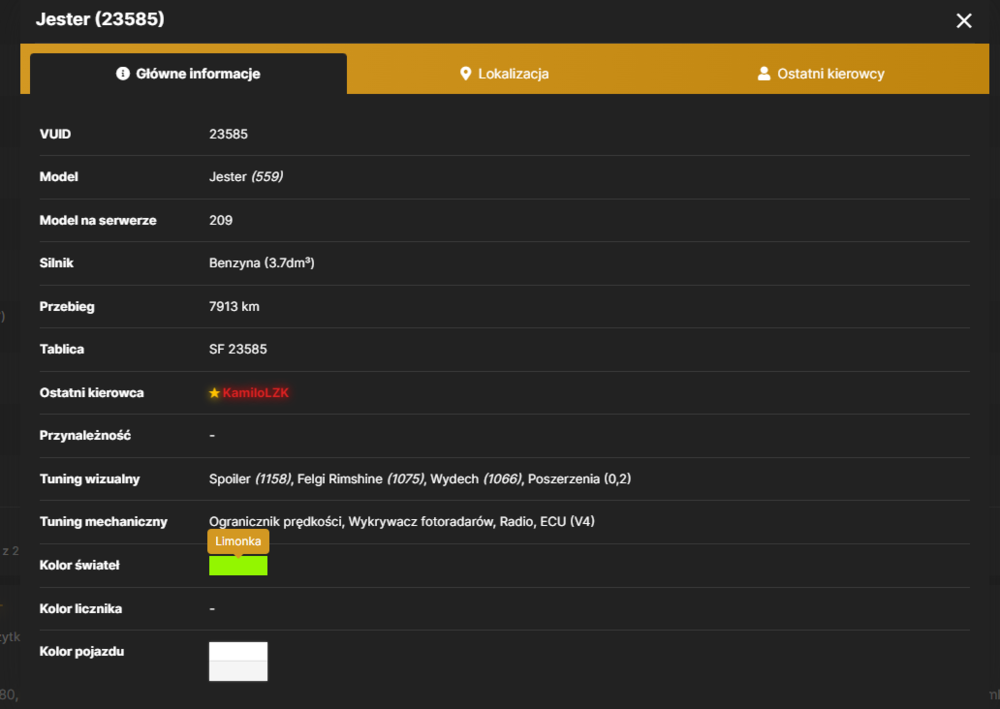Image resolution: width=1000 pixels, height=709 pixels.
Task: Click the Tuning wizualny row label
Action: [89, 479]
